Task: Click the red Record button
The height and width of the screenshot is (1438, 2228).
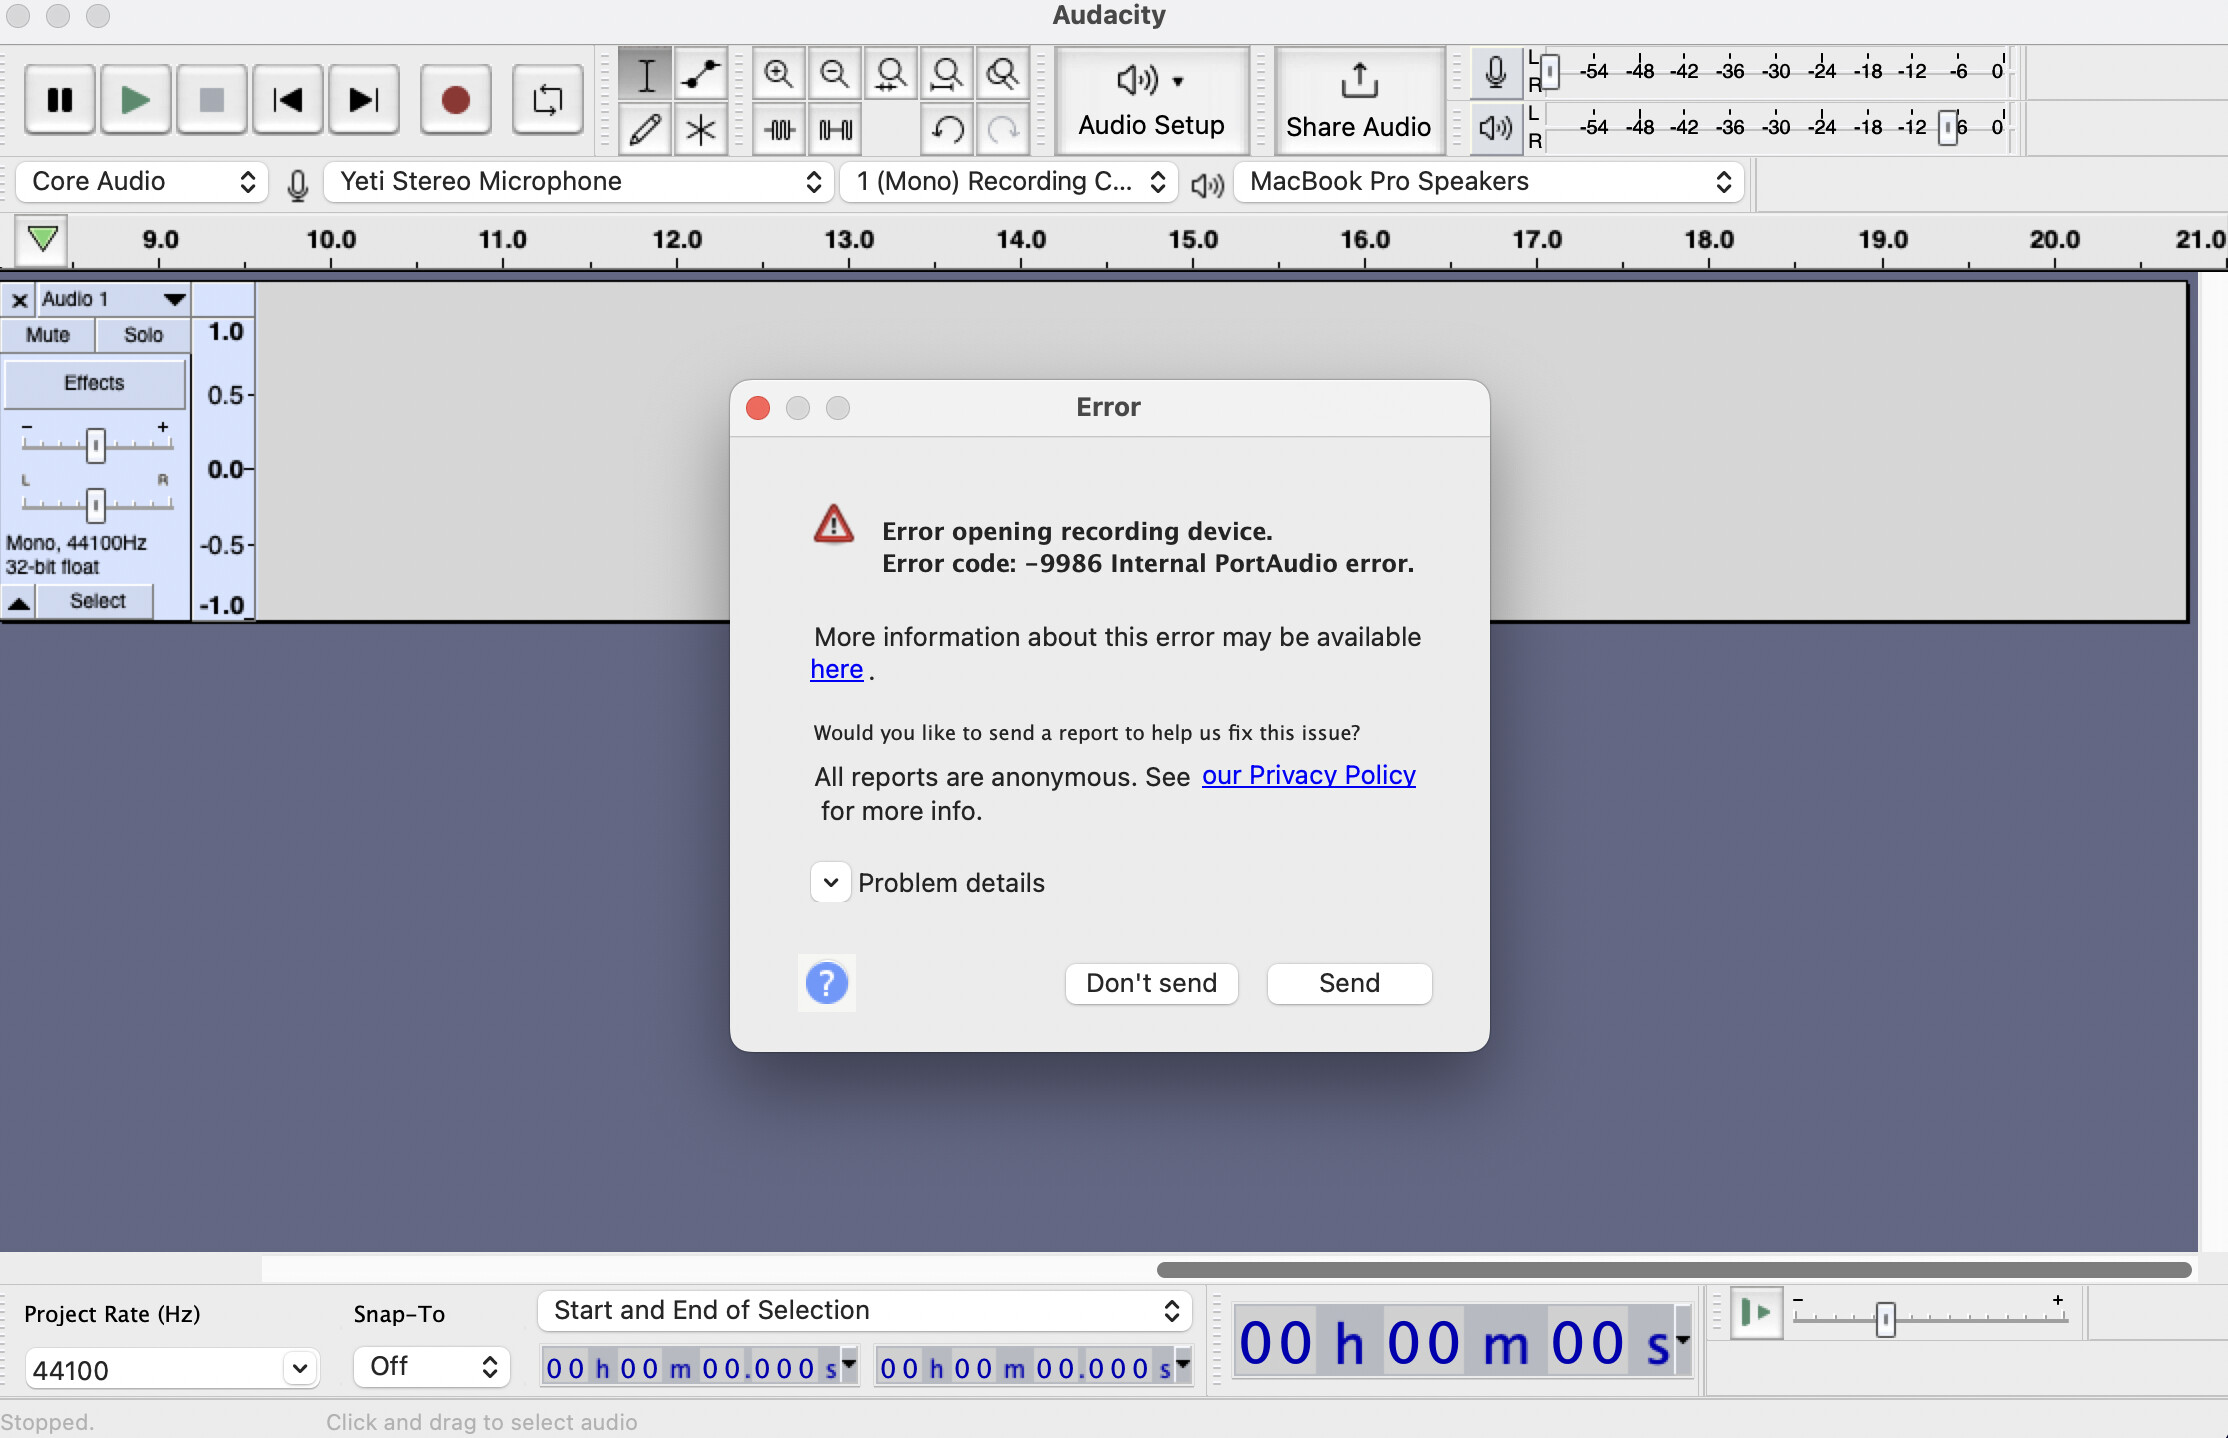Action: (x=455, y=100)
